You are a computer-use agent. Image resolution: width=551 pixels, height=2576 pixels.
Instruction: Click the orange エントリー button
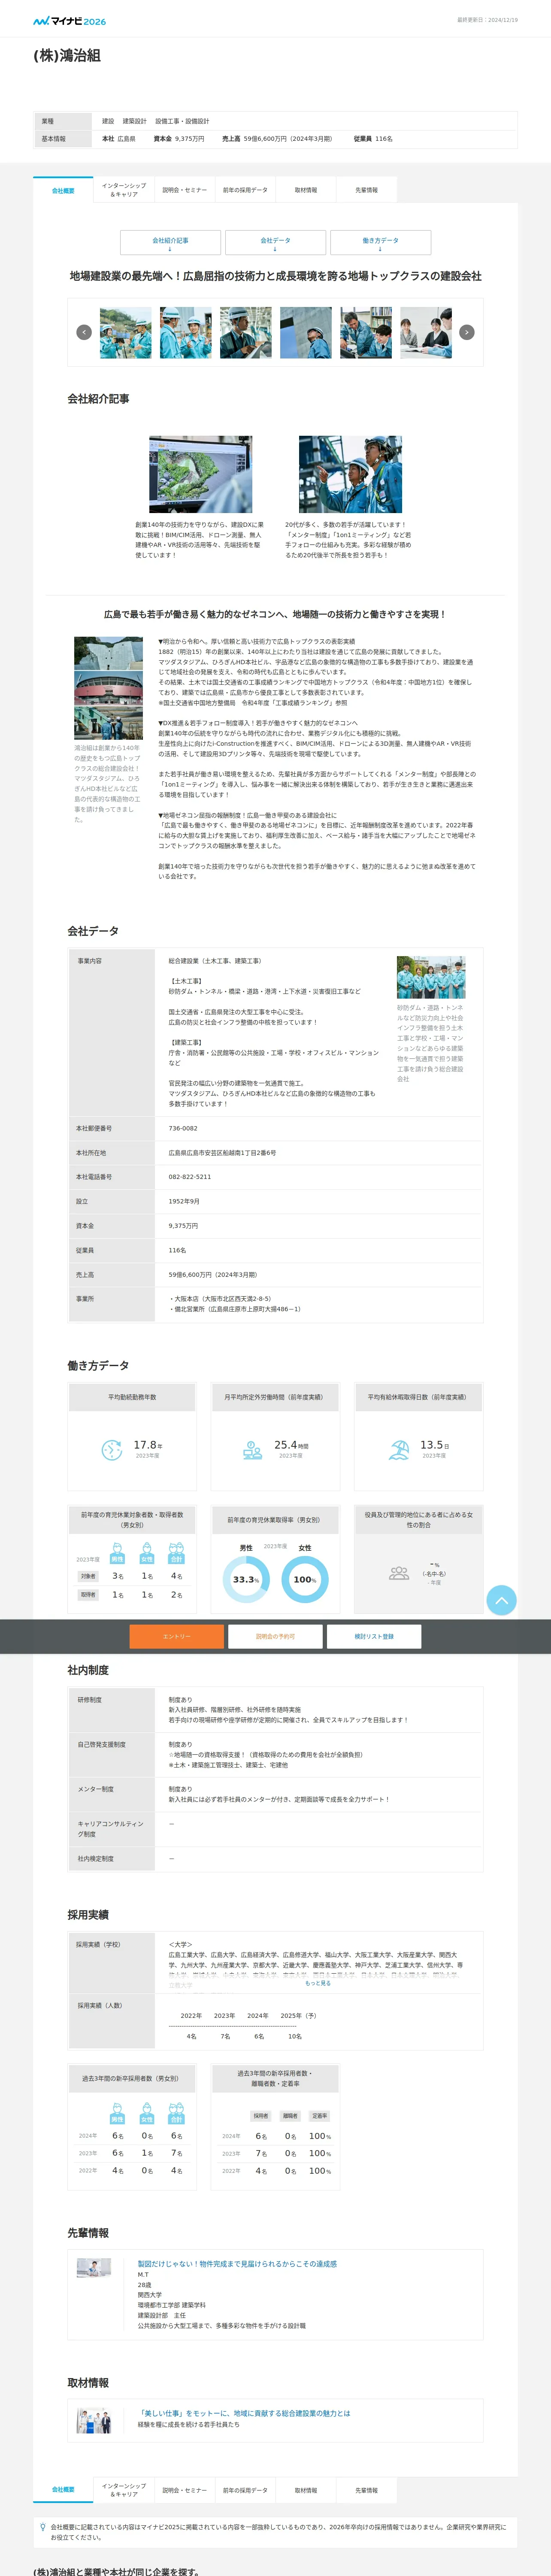(177, 1636)
